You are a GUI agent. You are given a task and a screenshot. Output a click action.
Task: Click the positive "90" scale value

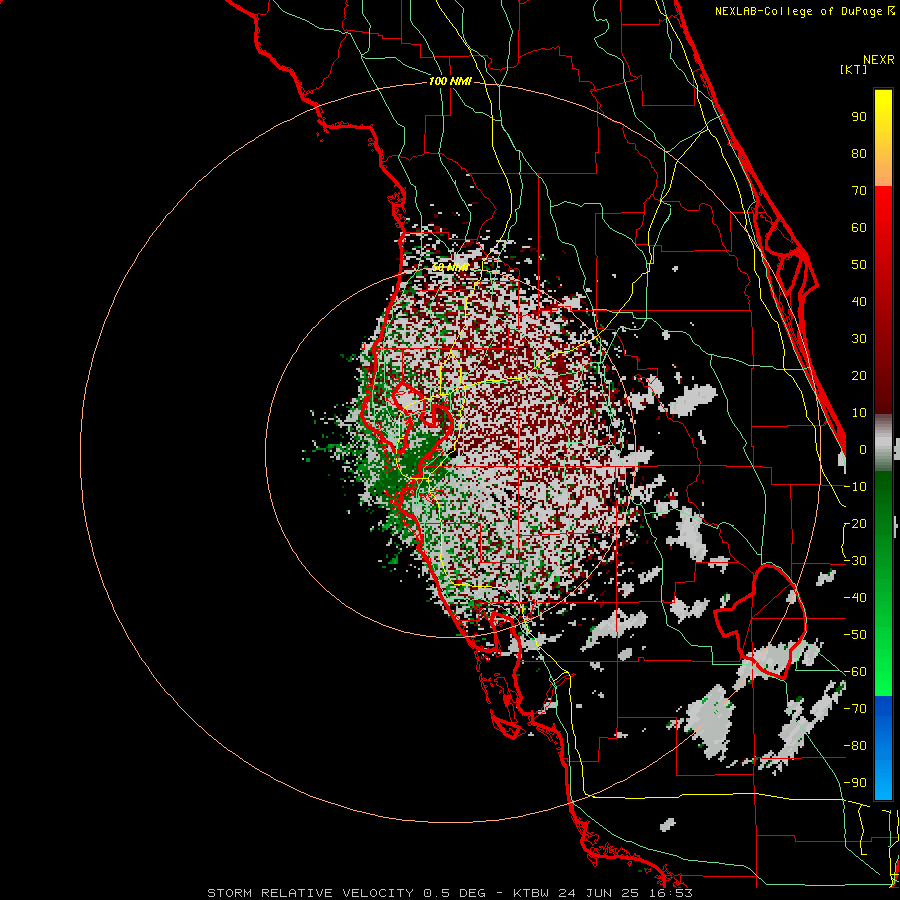coord(859,117)
